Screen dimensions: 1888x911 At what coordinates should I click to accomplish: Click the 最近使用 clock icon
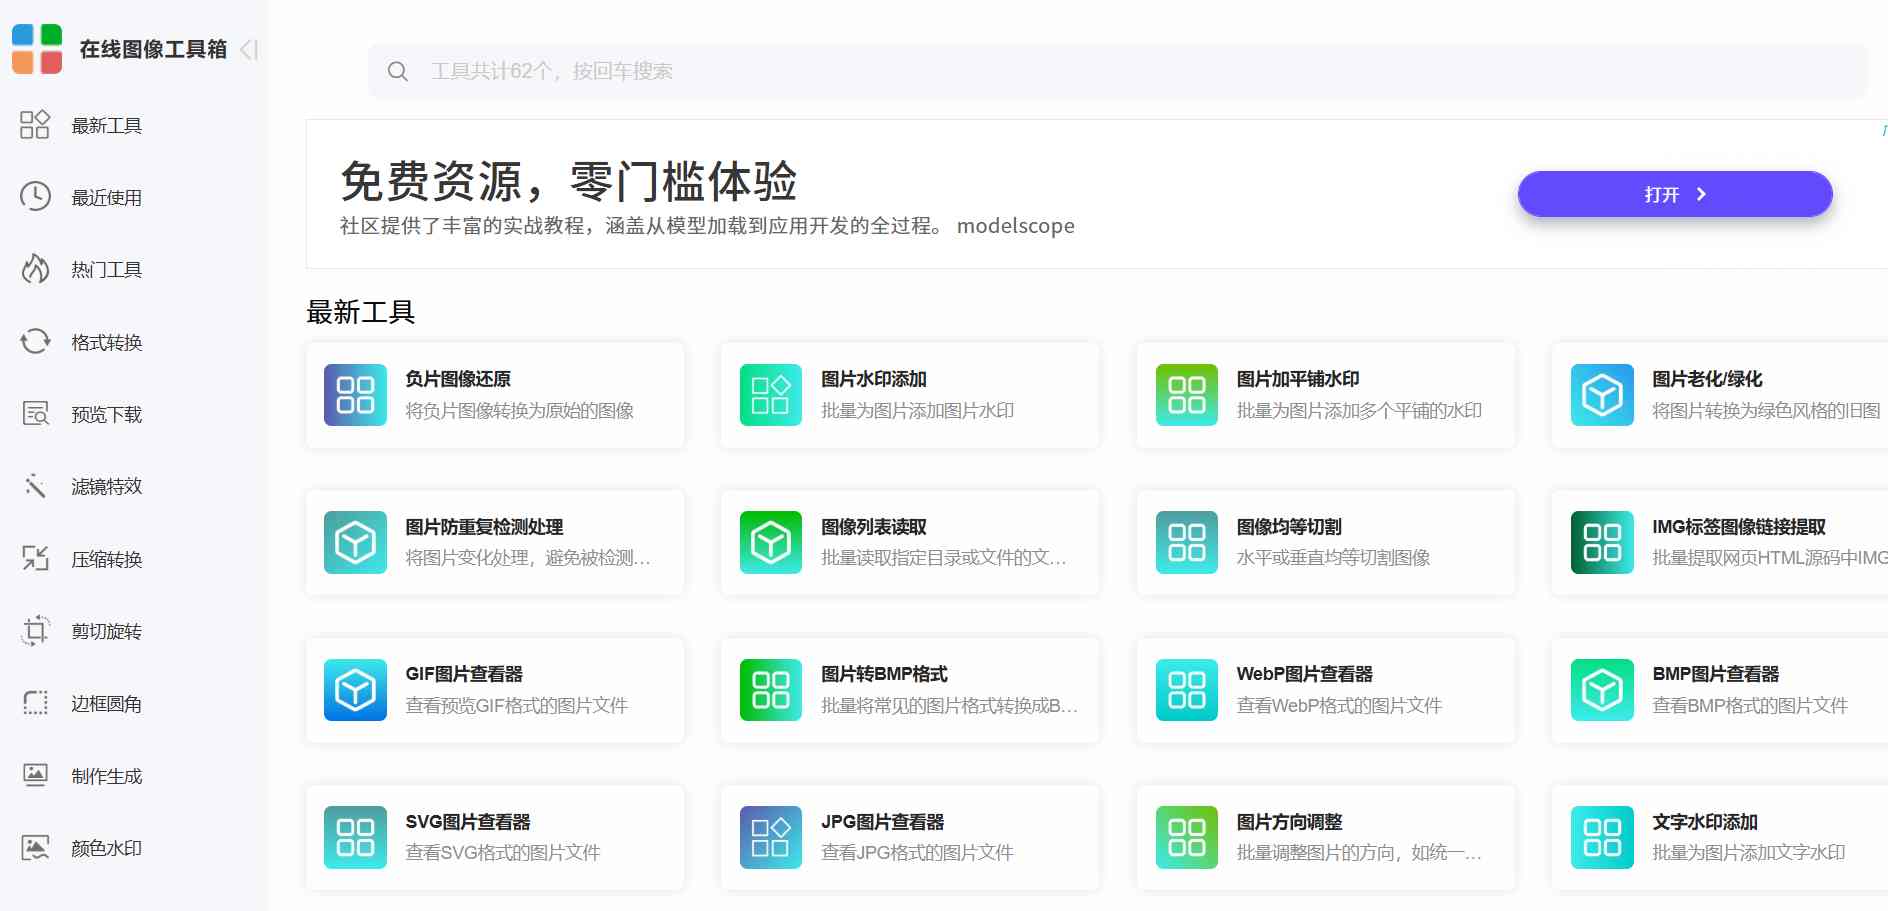click(35, 197)
